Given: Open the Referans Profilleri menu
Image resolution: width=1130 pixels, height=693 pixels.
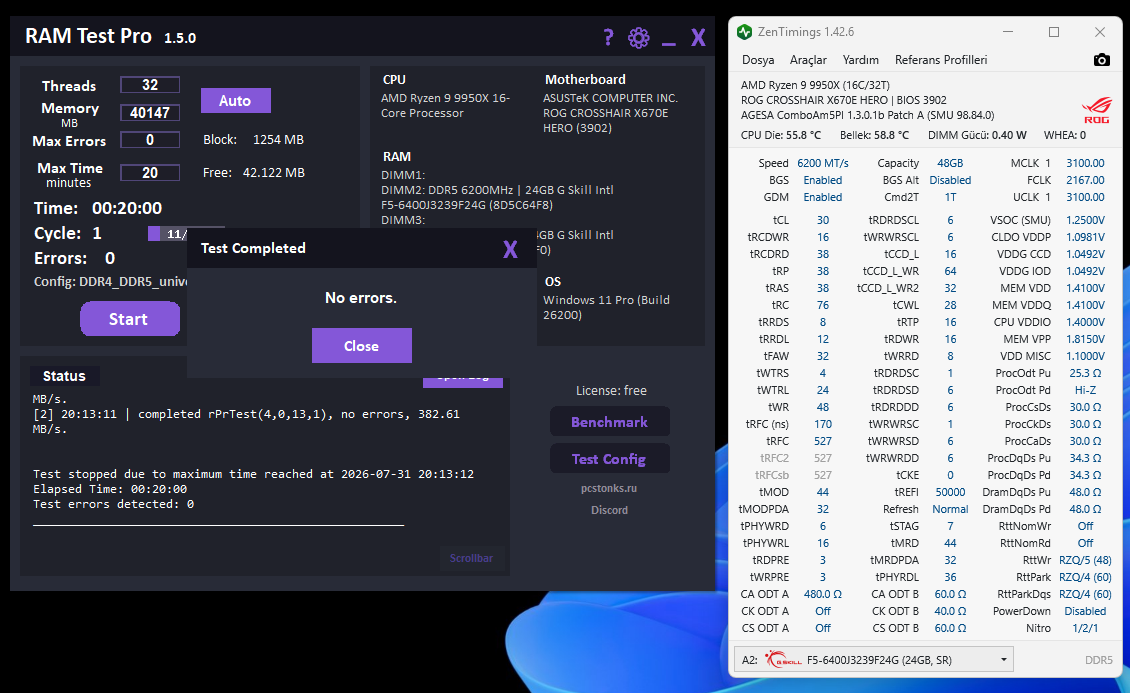Looking at the screenshot, I should point(940,60).
